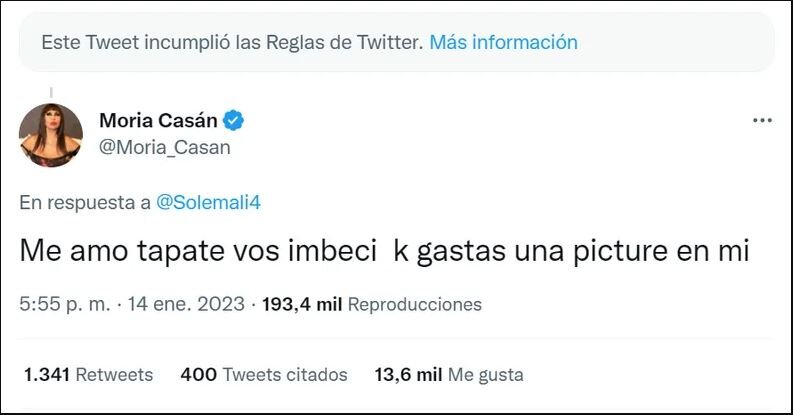
Task: Click the 5:55 p. m. timestamp
Action: 60,304
